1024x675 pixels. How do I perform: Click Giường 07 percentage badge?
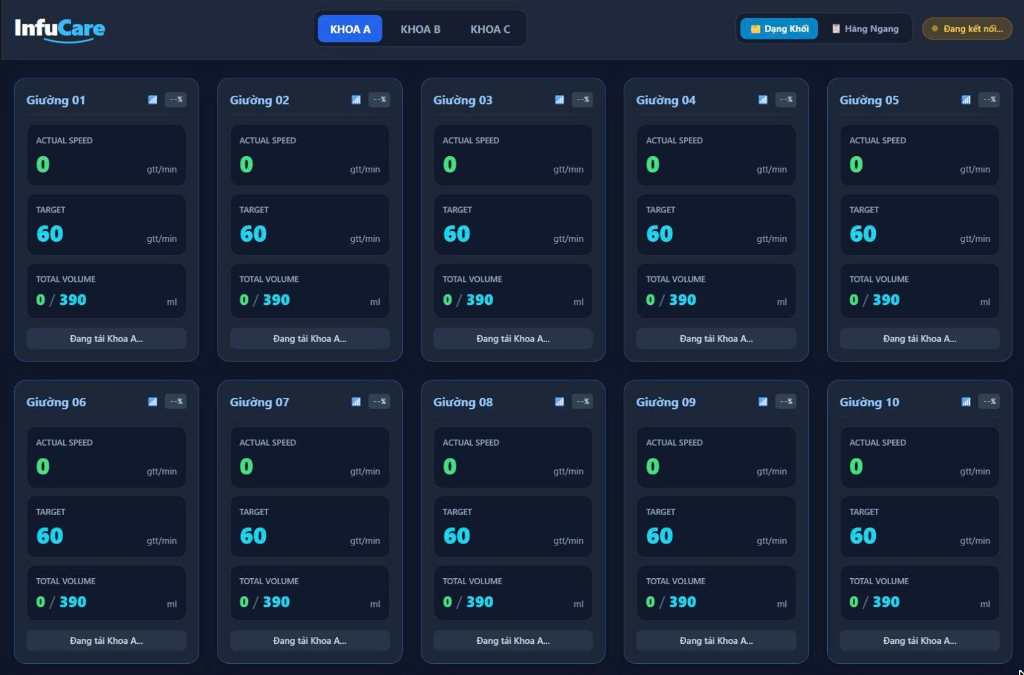379,401
